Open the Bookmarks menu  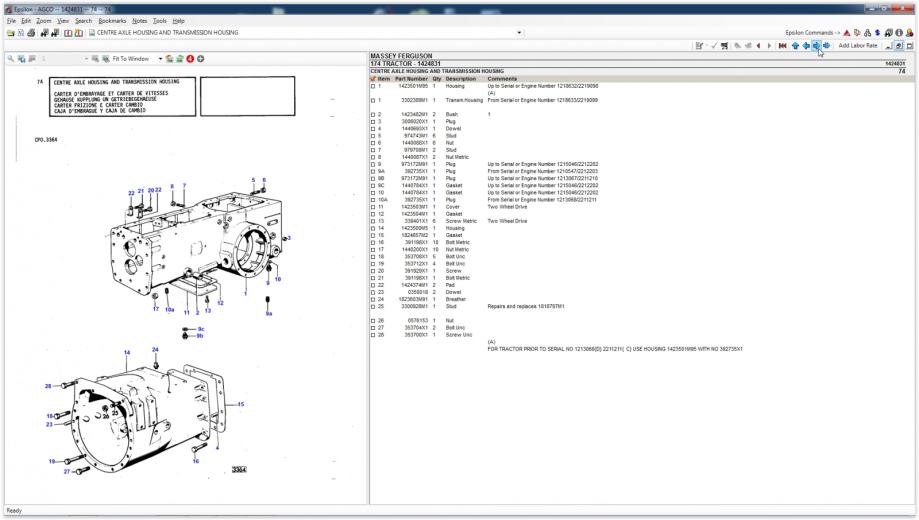pyautogui.click(x=112, y=21)
